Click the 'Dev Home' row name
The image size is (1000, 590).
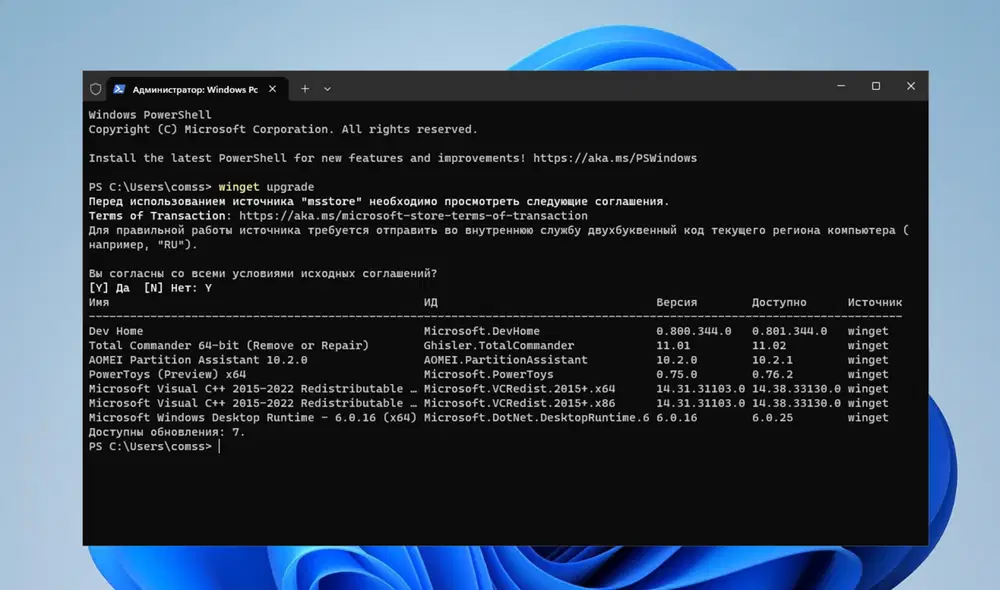[116, 331]
